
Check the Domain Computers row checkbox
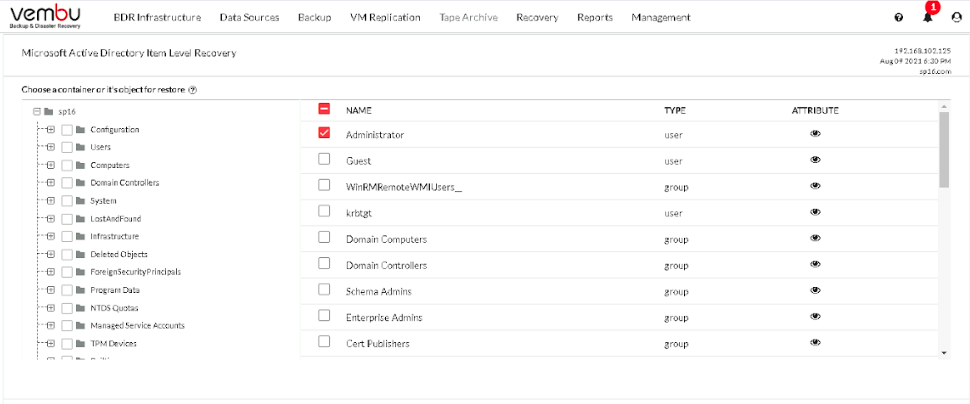324,237
